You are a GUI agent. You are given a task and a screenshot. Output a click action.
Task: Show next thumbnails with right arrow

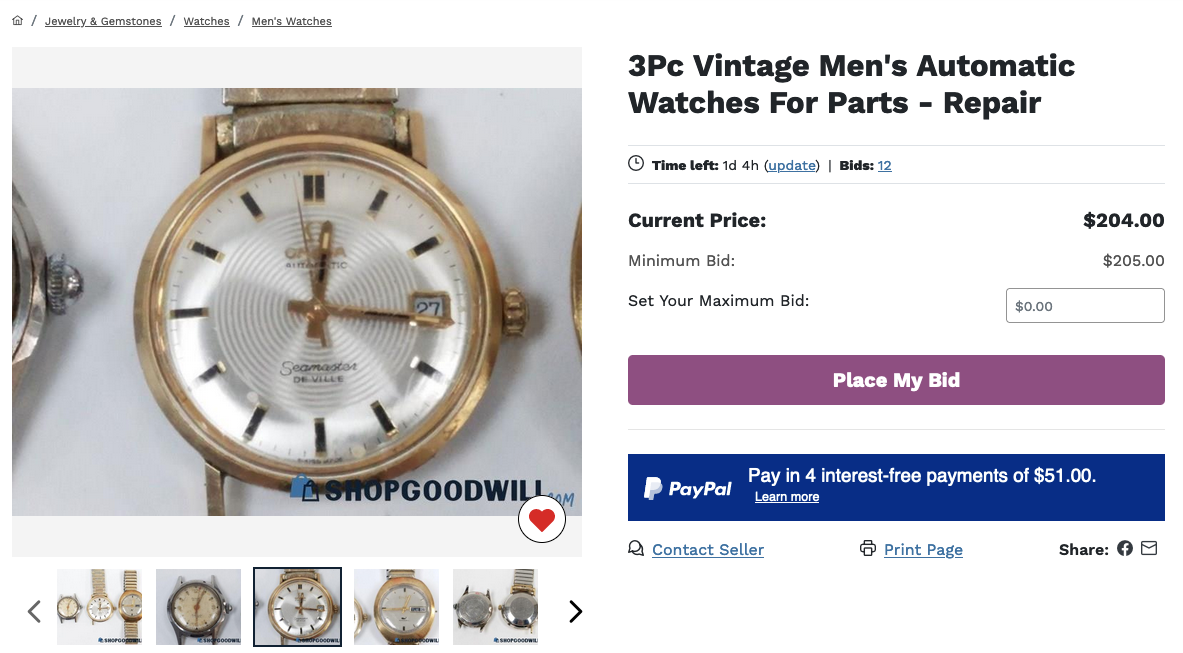pos(575,611)
